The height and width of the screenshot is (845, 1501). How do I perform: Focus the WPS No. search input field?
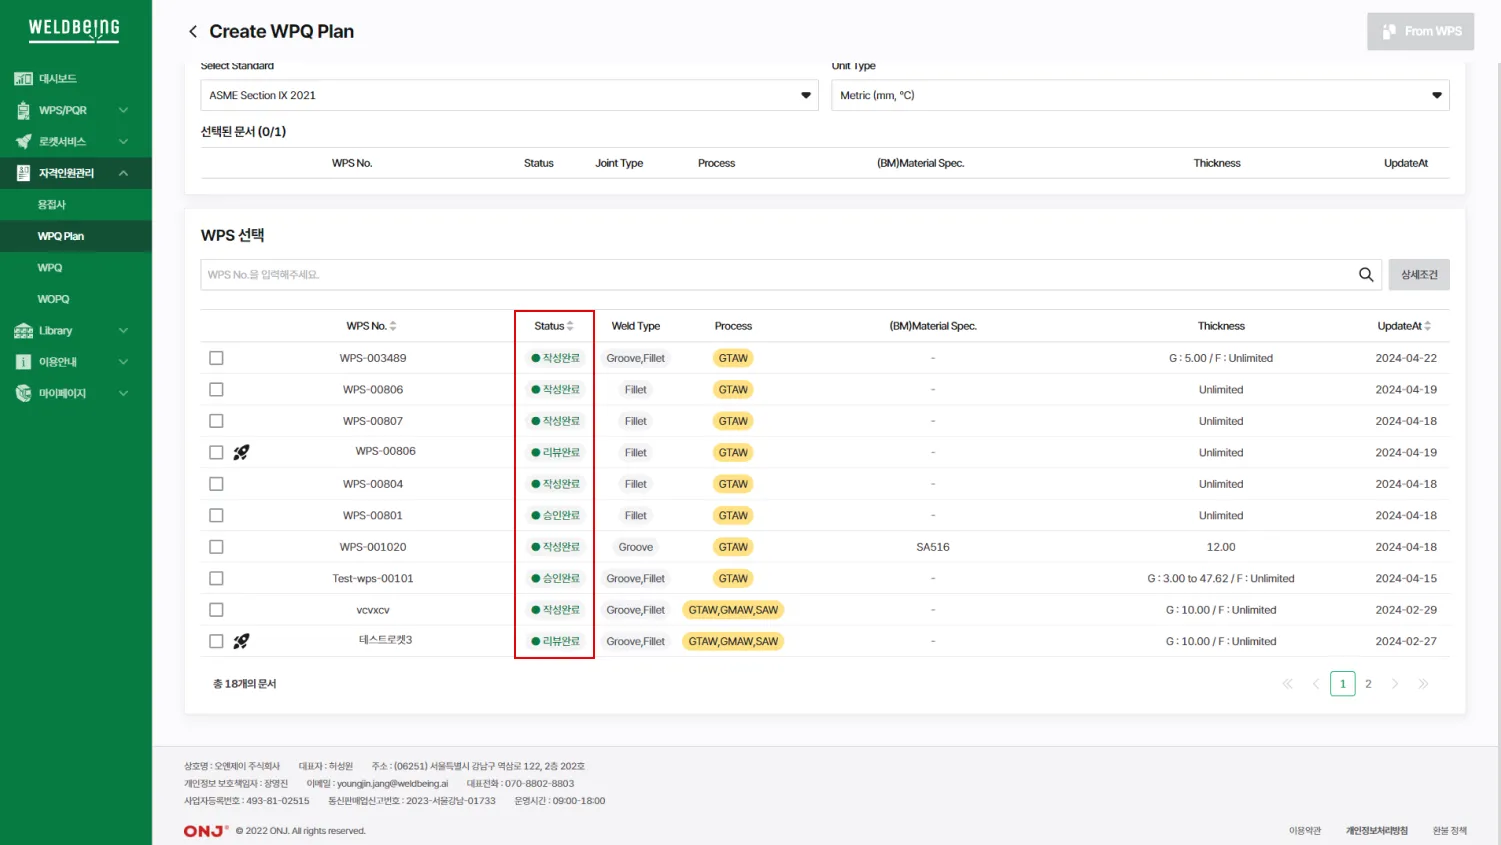775,275
